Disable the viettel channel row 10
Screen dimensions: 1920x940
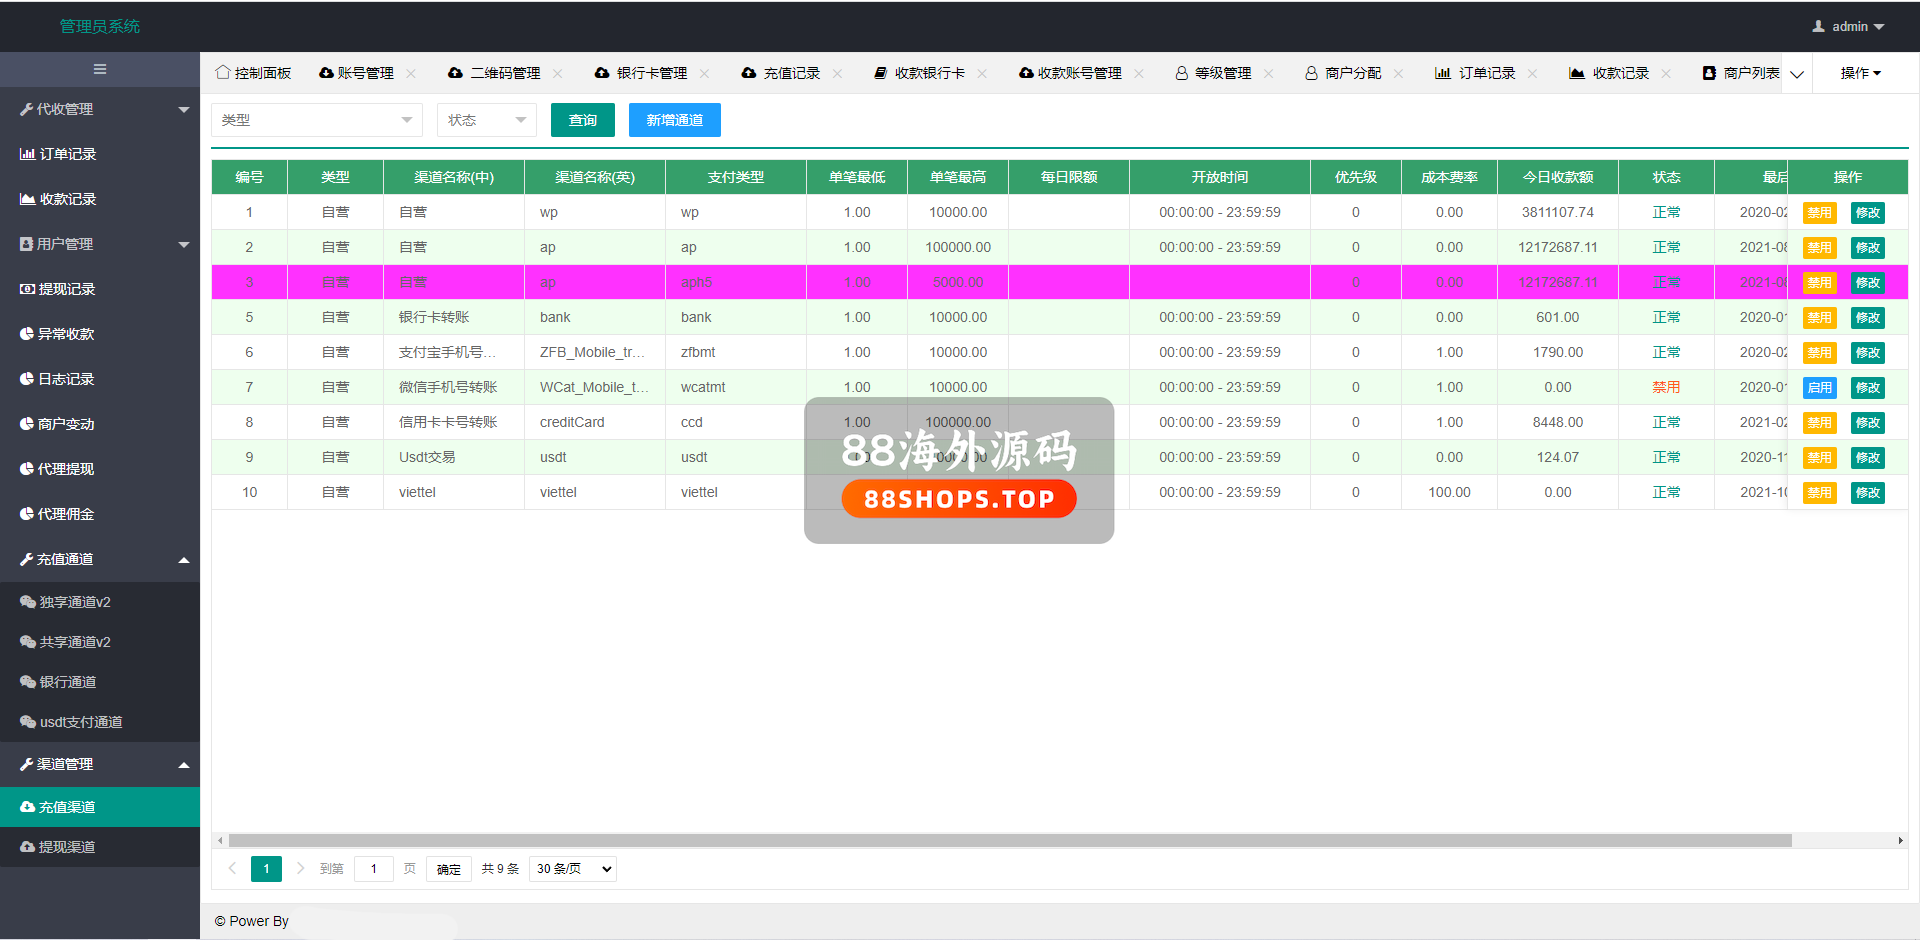1819,493
